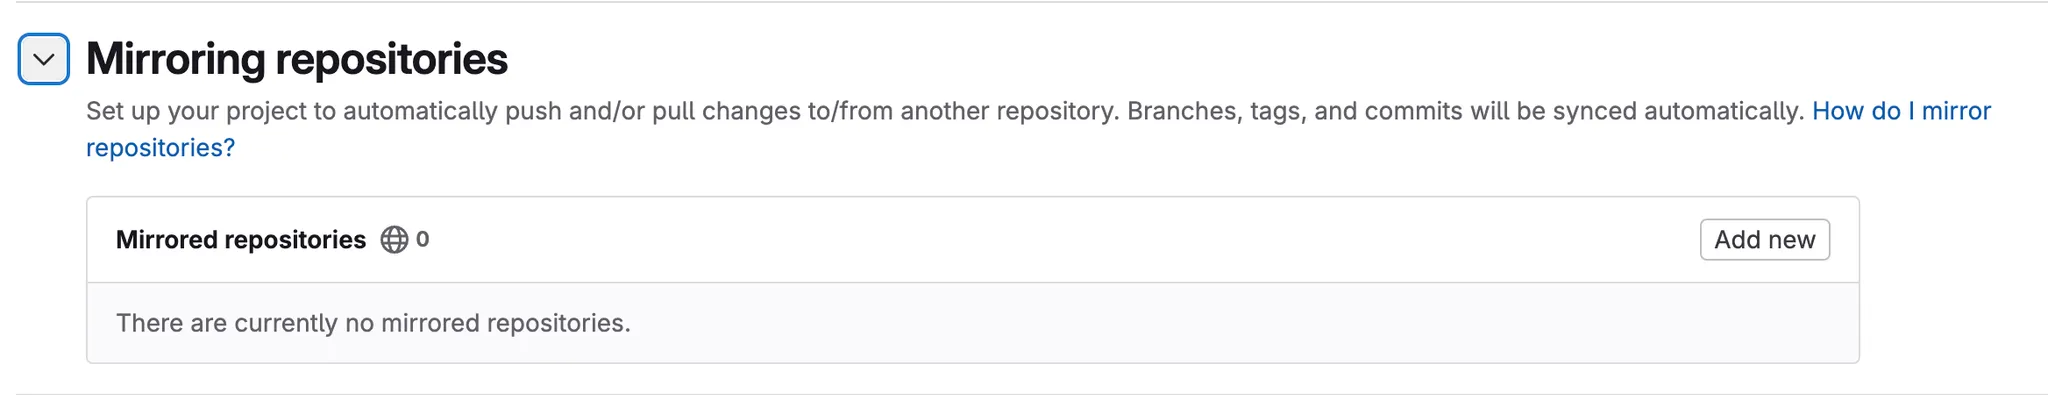Click the Add new button
The image size is (2048, 395).
click(1765, 240)
